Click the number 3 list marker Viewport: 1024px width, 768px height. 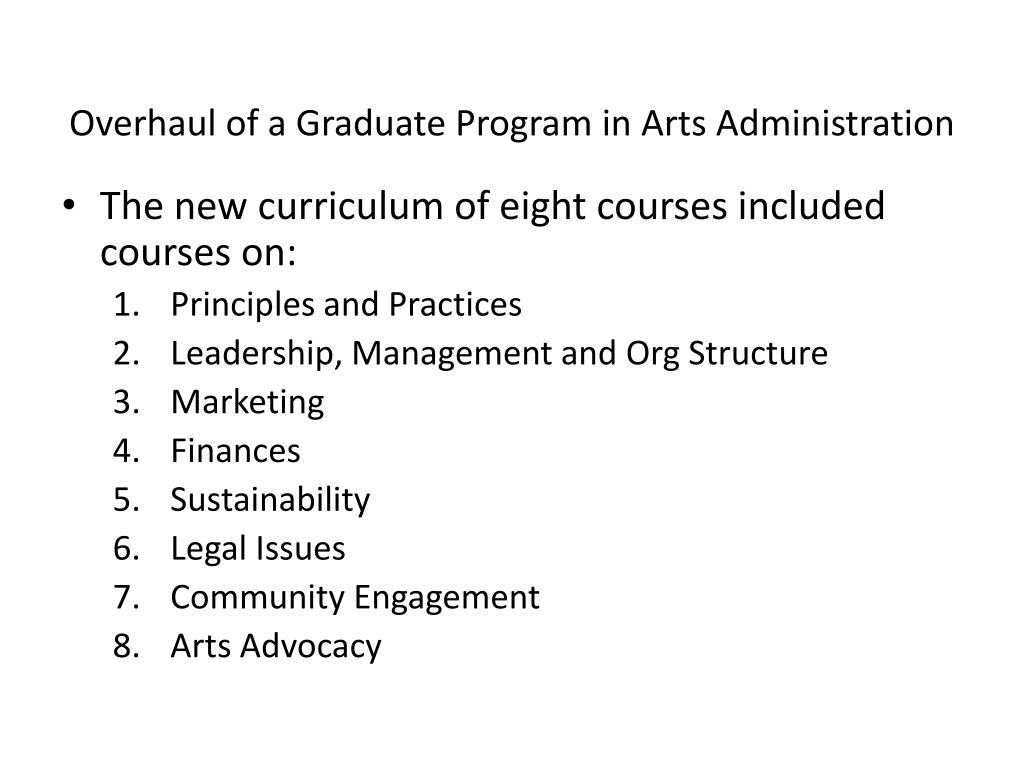127,402
